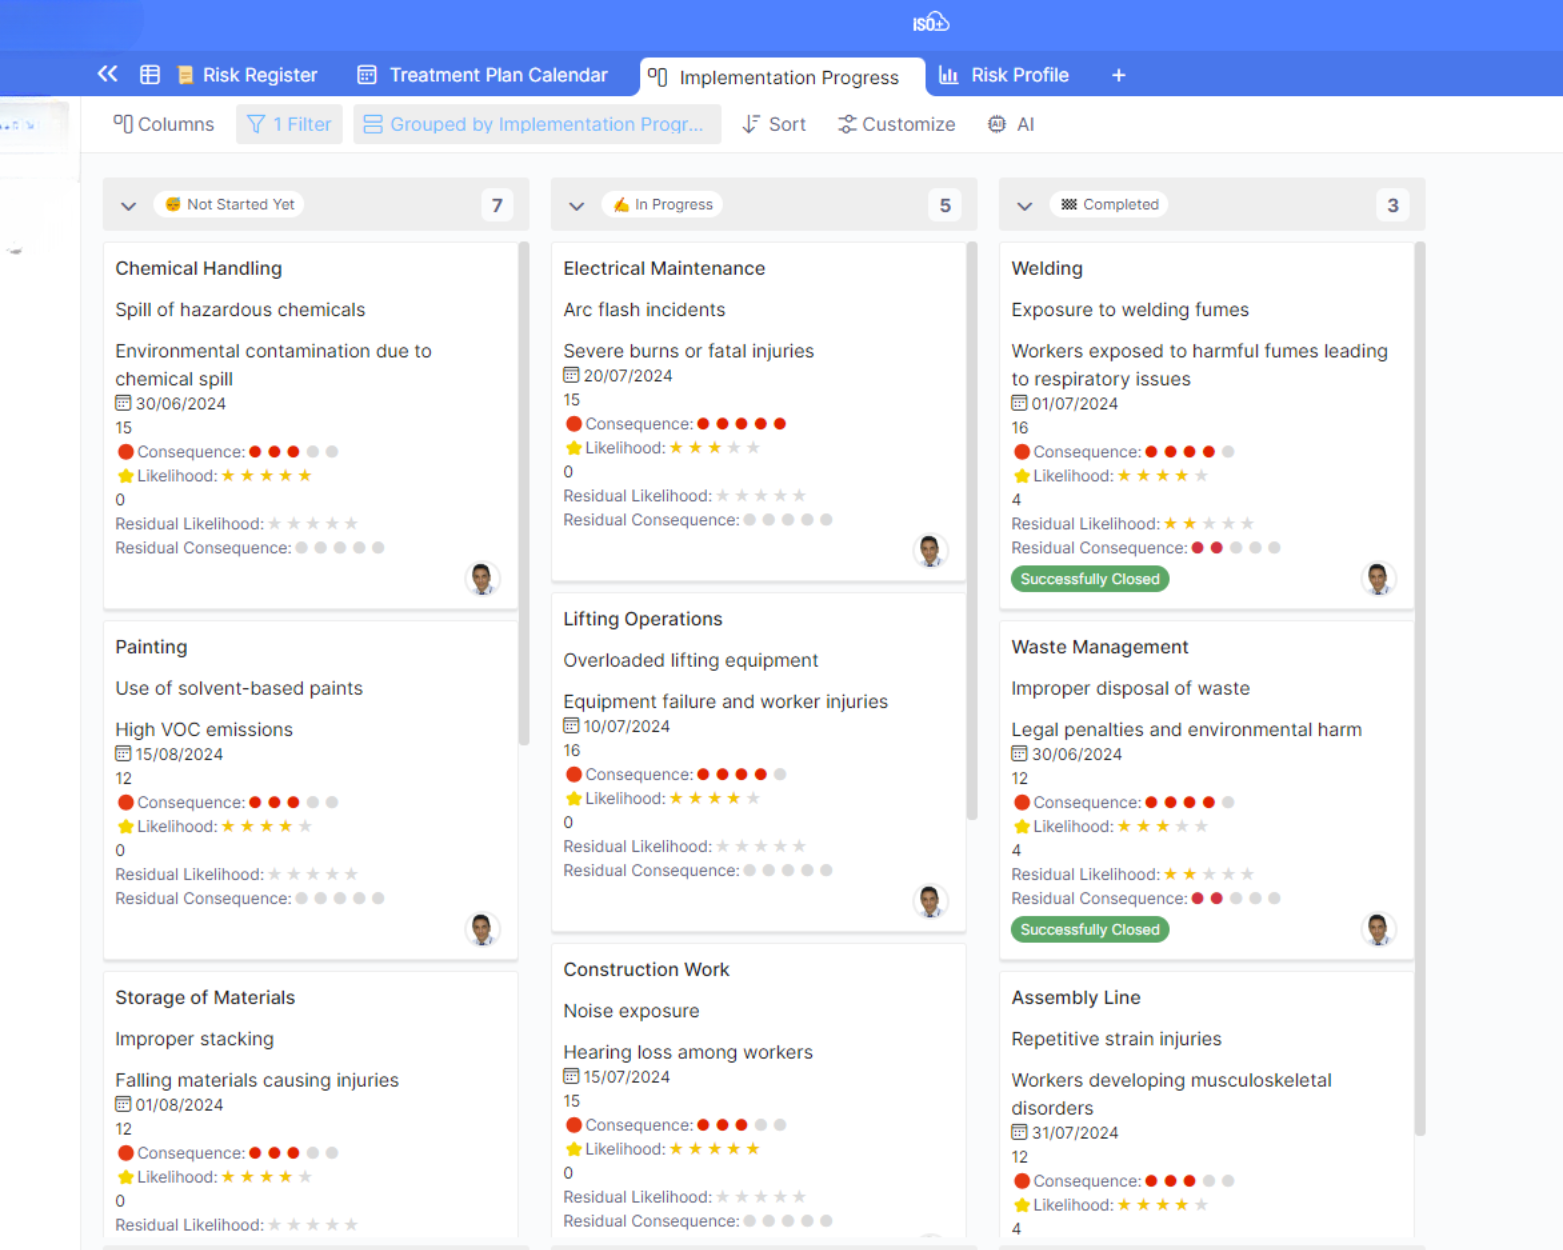1563x1250 pixels.
Task: Switch to the Risk Register tab
Action: [x=248, y=75]
